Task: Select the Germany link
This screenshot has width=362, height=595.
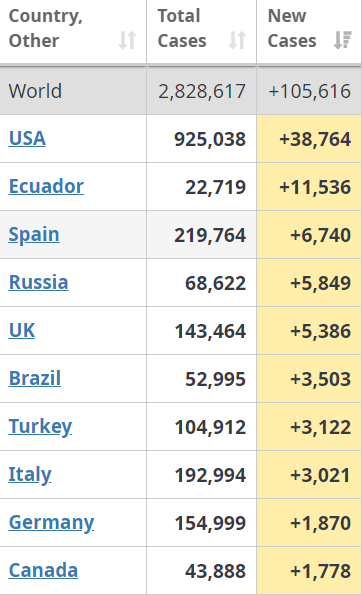Action: (52, 523)
